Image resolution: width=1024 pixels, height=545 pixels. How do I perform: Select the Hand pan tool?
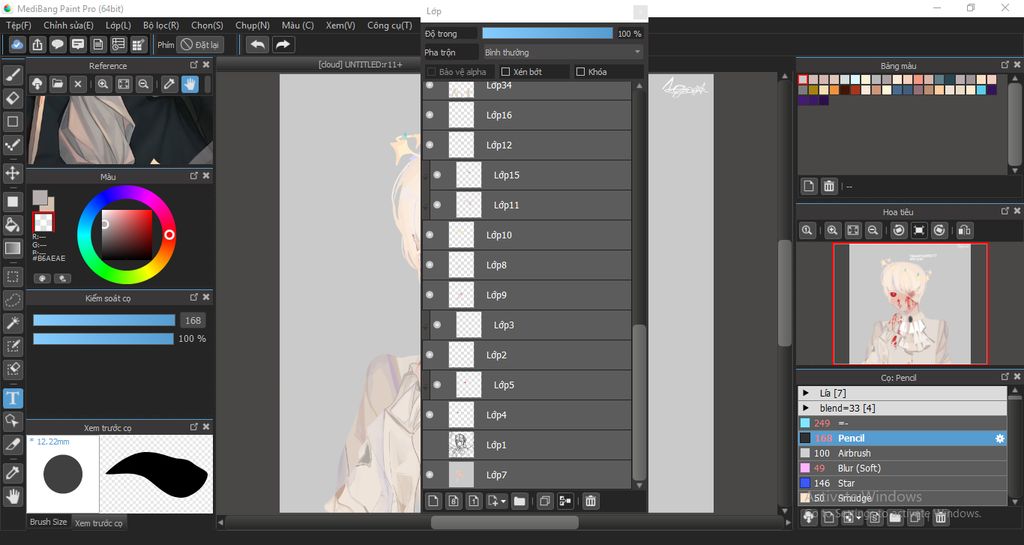12,497
